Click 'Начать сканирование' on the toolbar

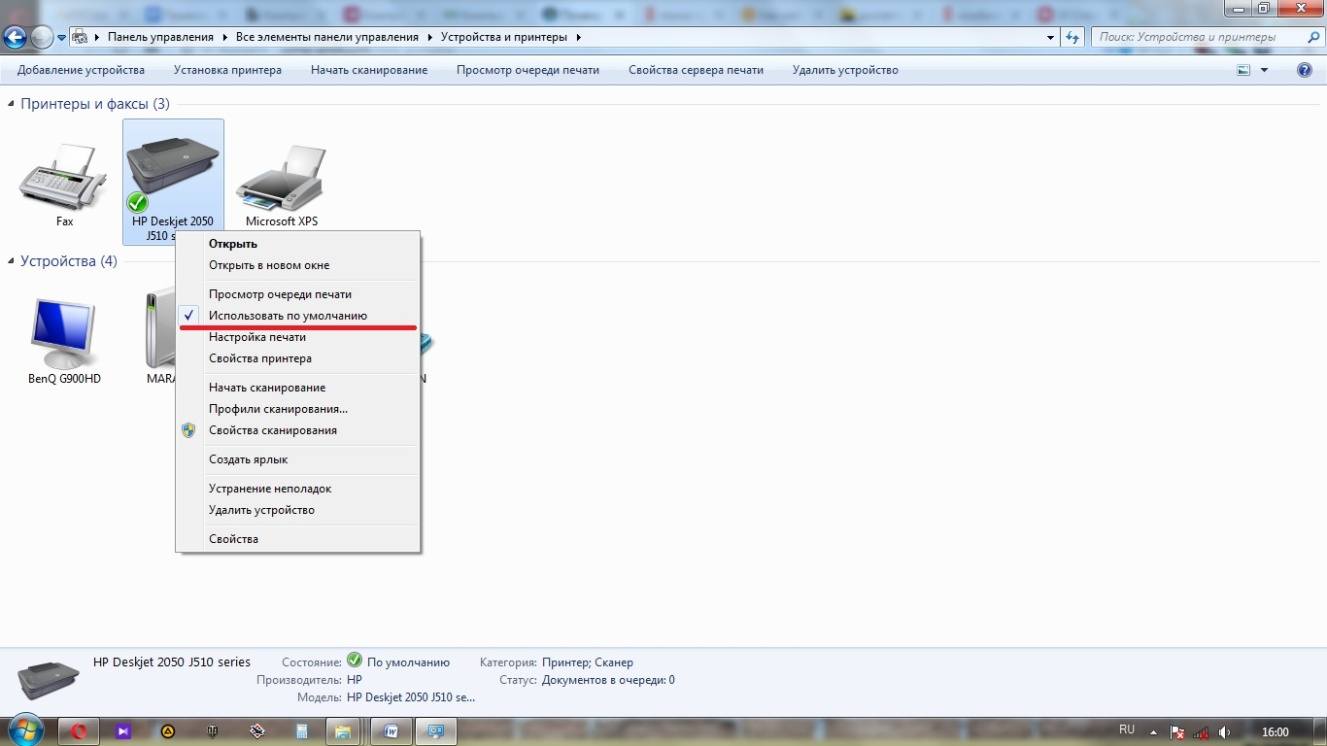tap(369, 70)
